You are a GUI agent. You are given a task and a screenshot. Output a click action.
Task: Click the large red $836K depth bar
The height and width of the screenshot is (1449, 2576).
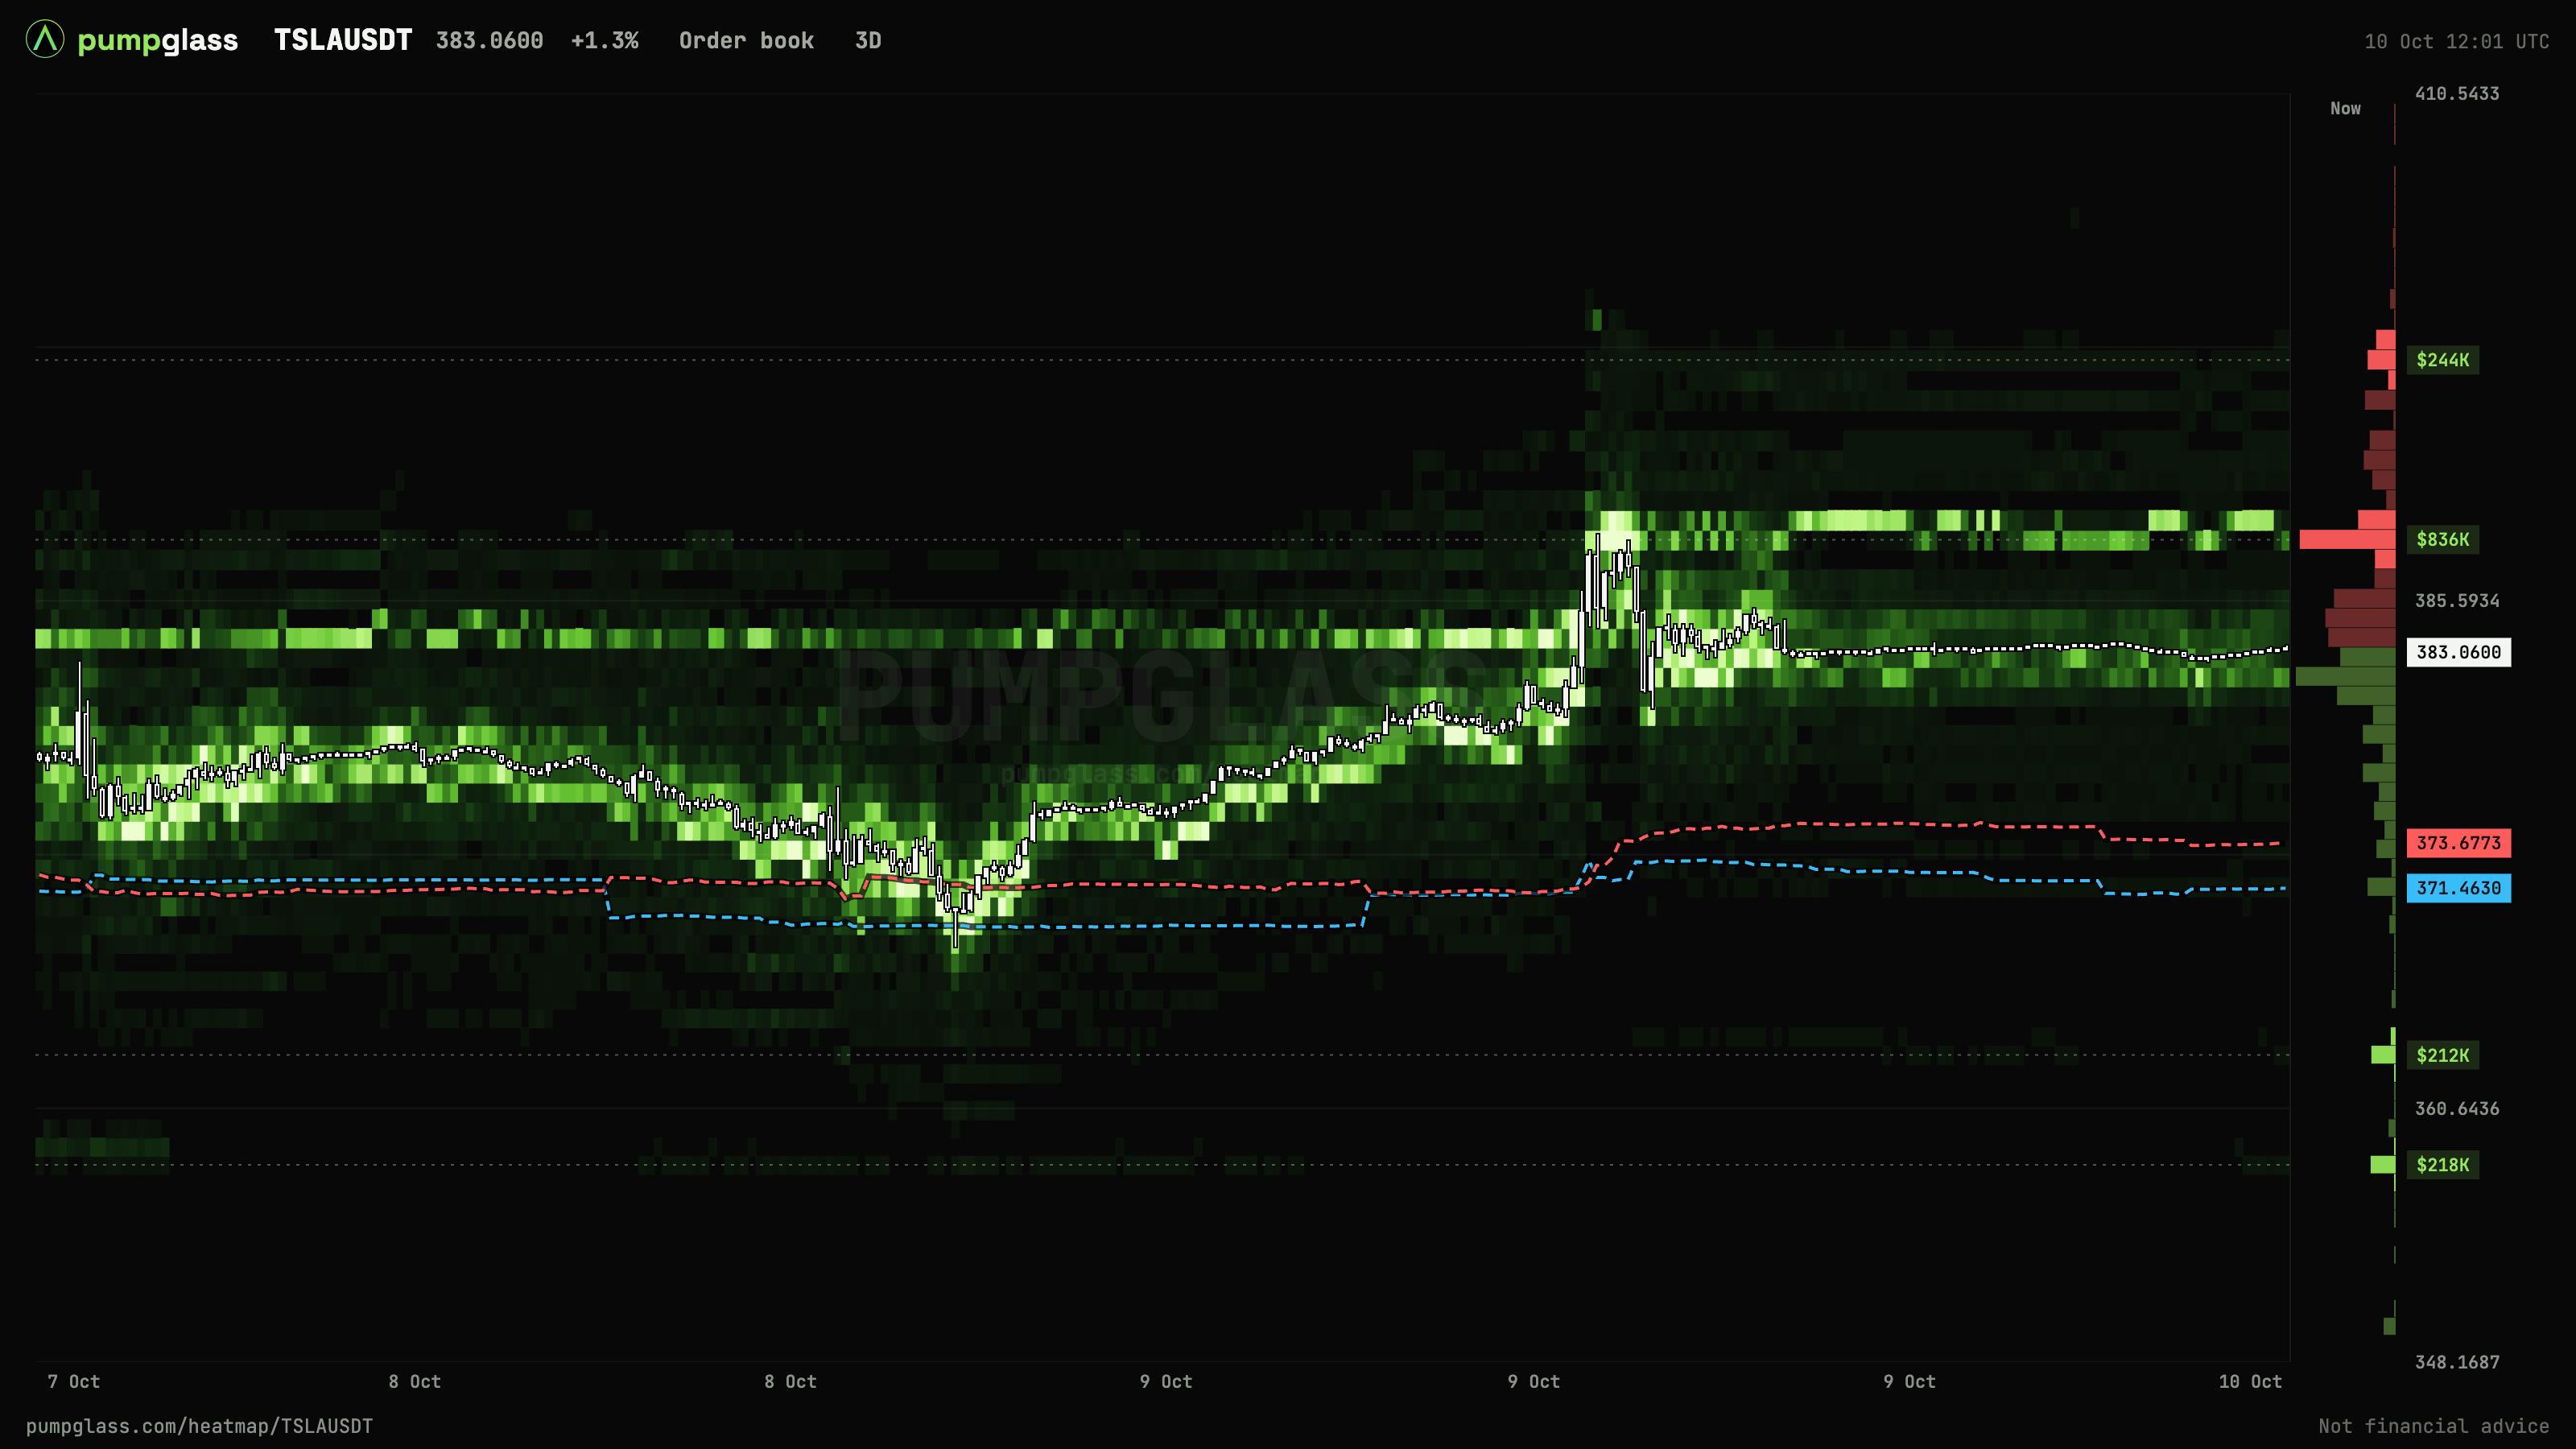pos(2347,540)
